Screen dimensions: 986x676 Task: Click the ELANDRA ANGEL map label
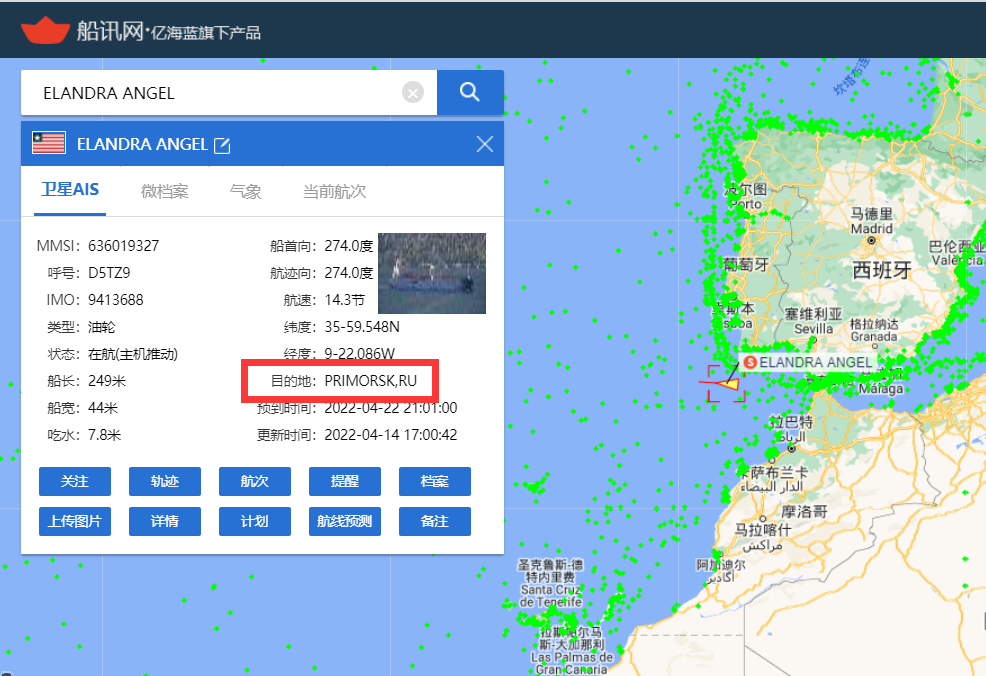pos(814,362)
